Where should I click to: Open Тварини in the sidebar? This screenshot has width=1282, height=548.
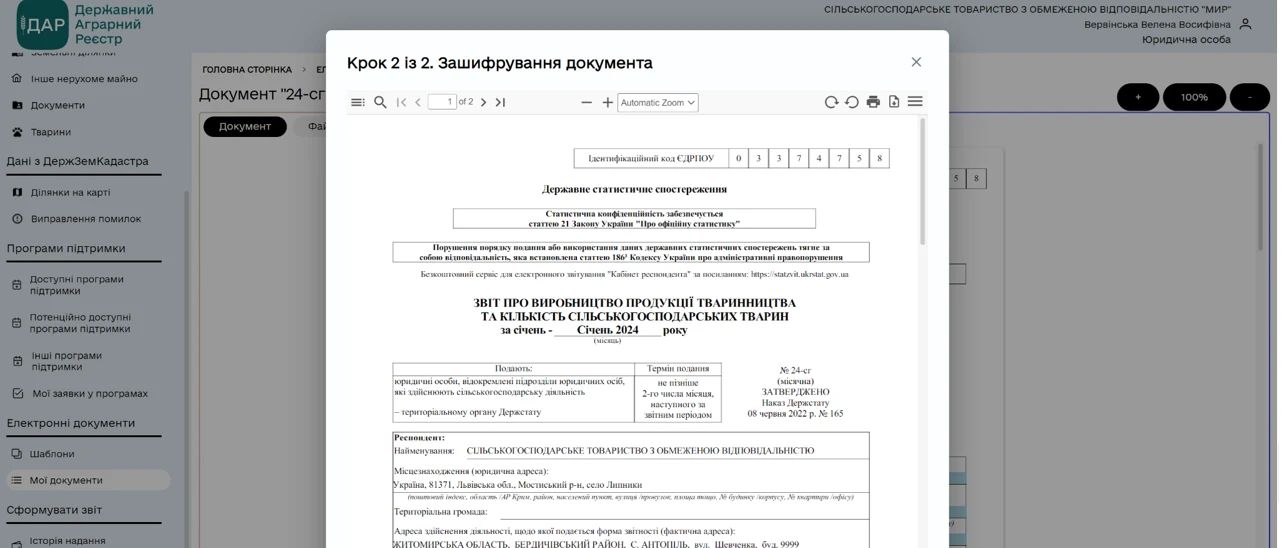(x=51, y=132)
